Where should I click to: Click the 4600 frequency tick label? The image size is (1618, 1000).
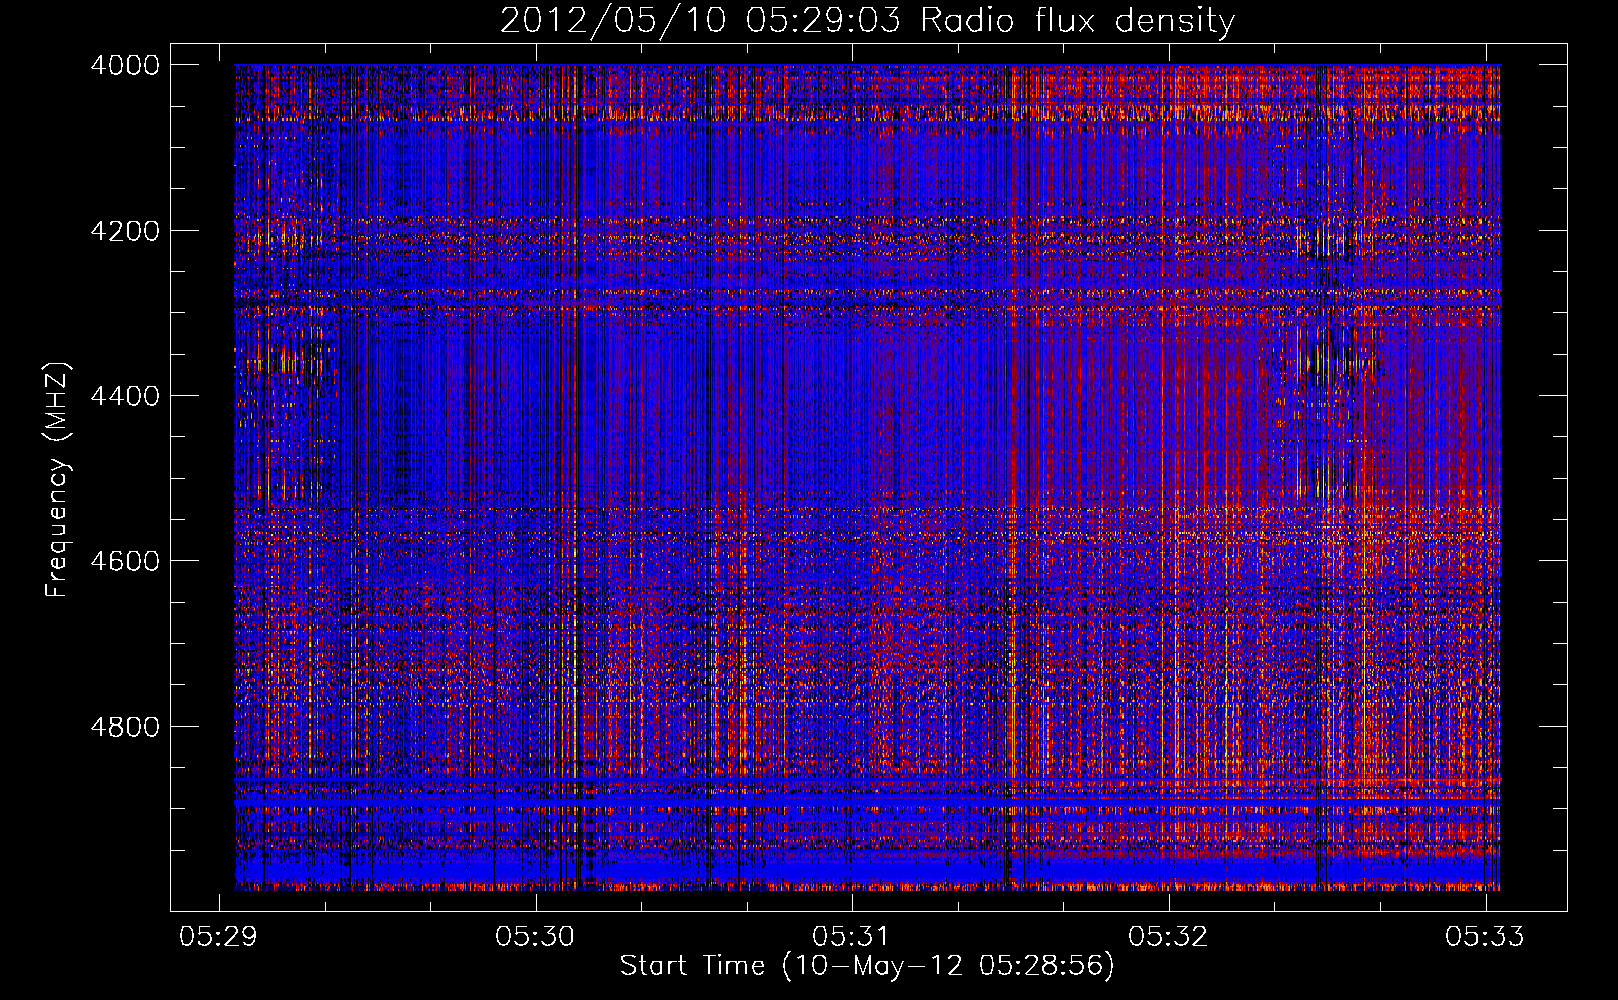[x=124, y=561]
